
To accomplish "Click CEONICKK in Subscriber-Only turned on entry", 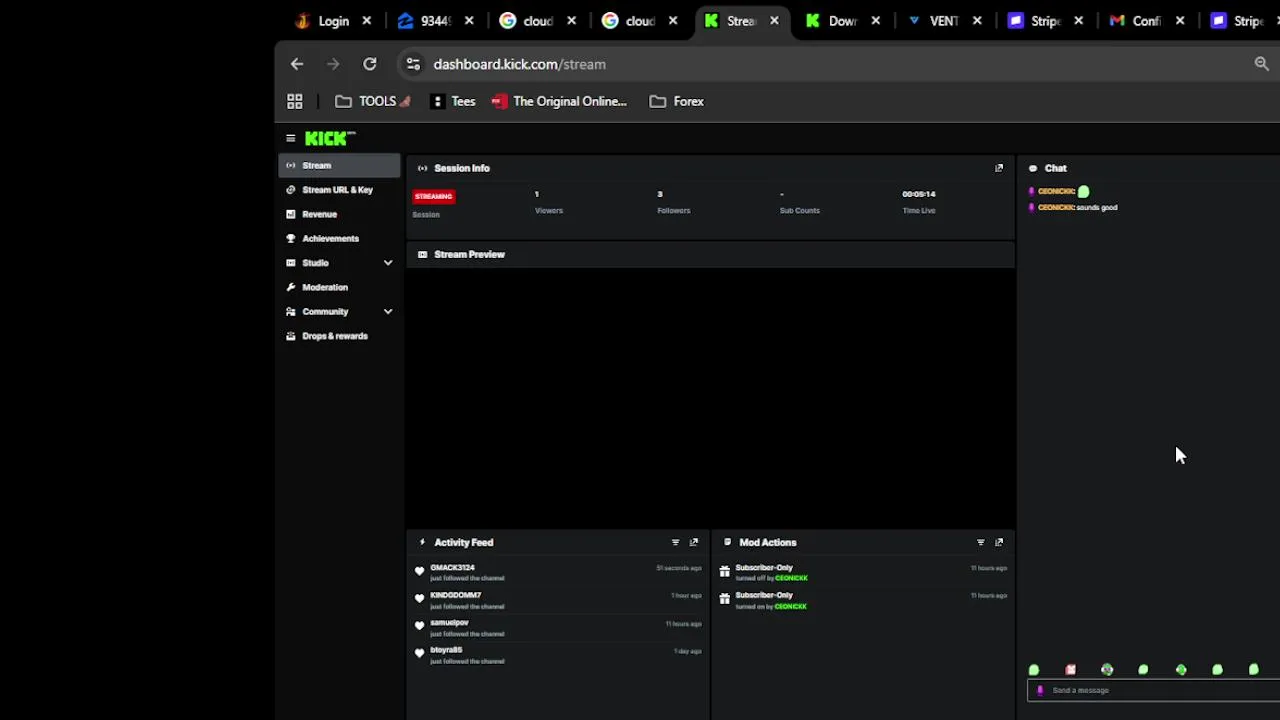I will 790,606.
